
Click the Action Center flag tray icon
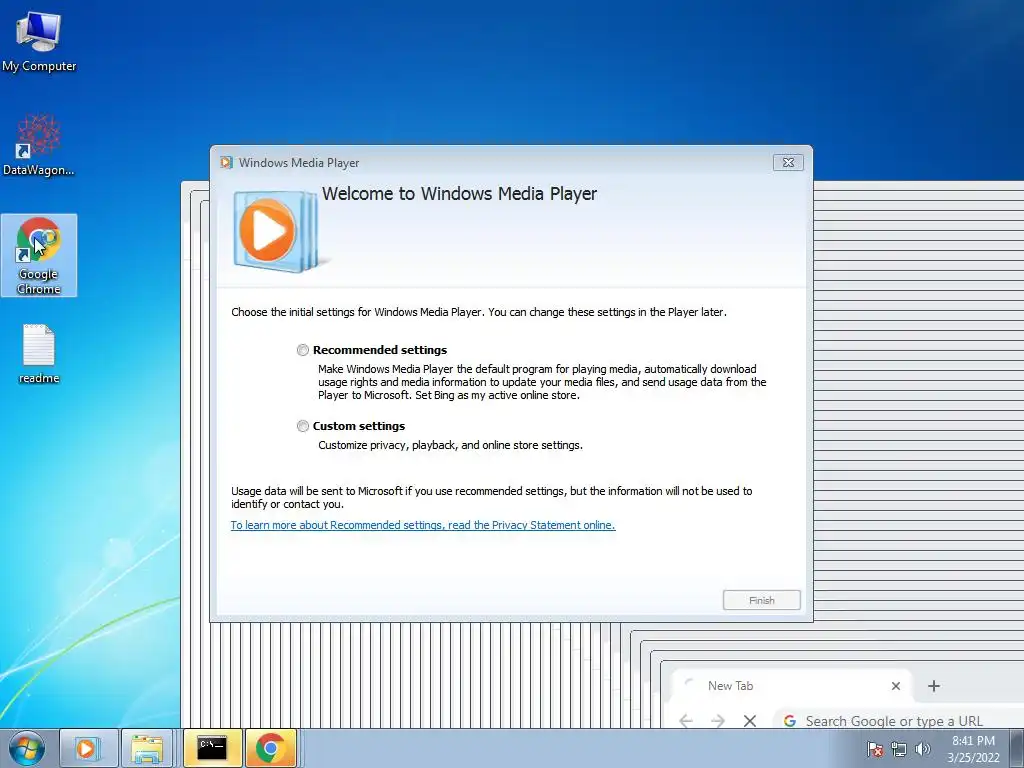coord(875,749)
